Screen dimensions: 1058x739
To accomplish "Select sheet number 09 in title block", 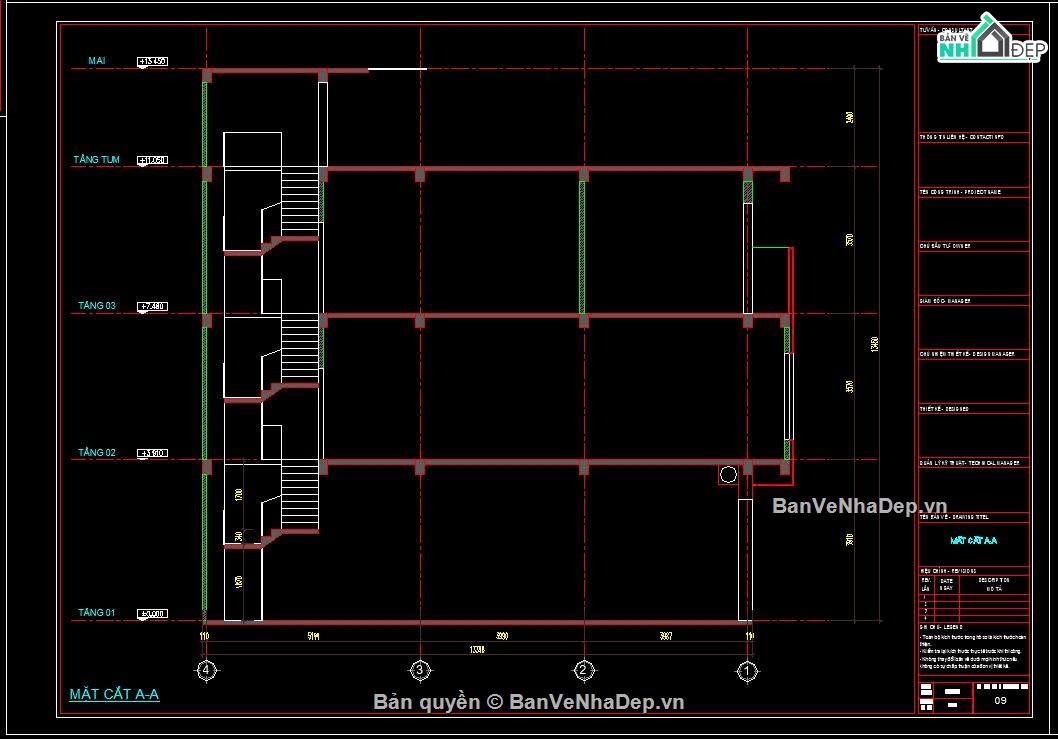I will (1001, 701).
